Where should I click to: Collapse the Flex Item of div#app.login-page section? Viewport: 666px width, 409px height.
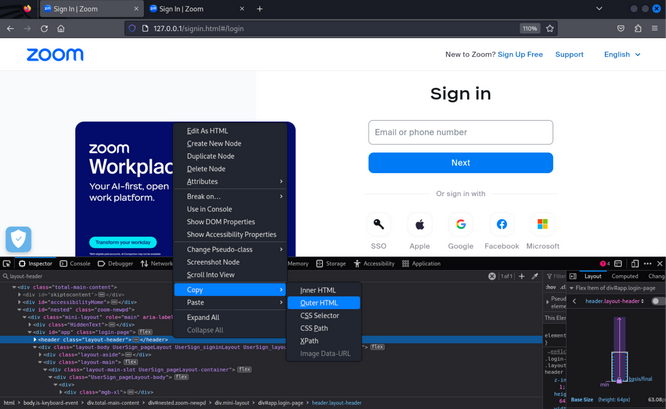(572, 288)
